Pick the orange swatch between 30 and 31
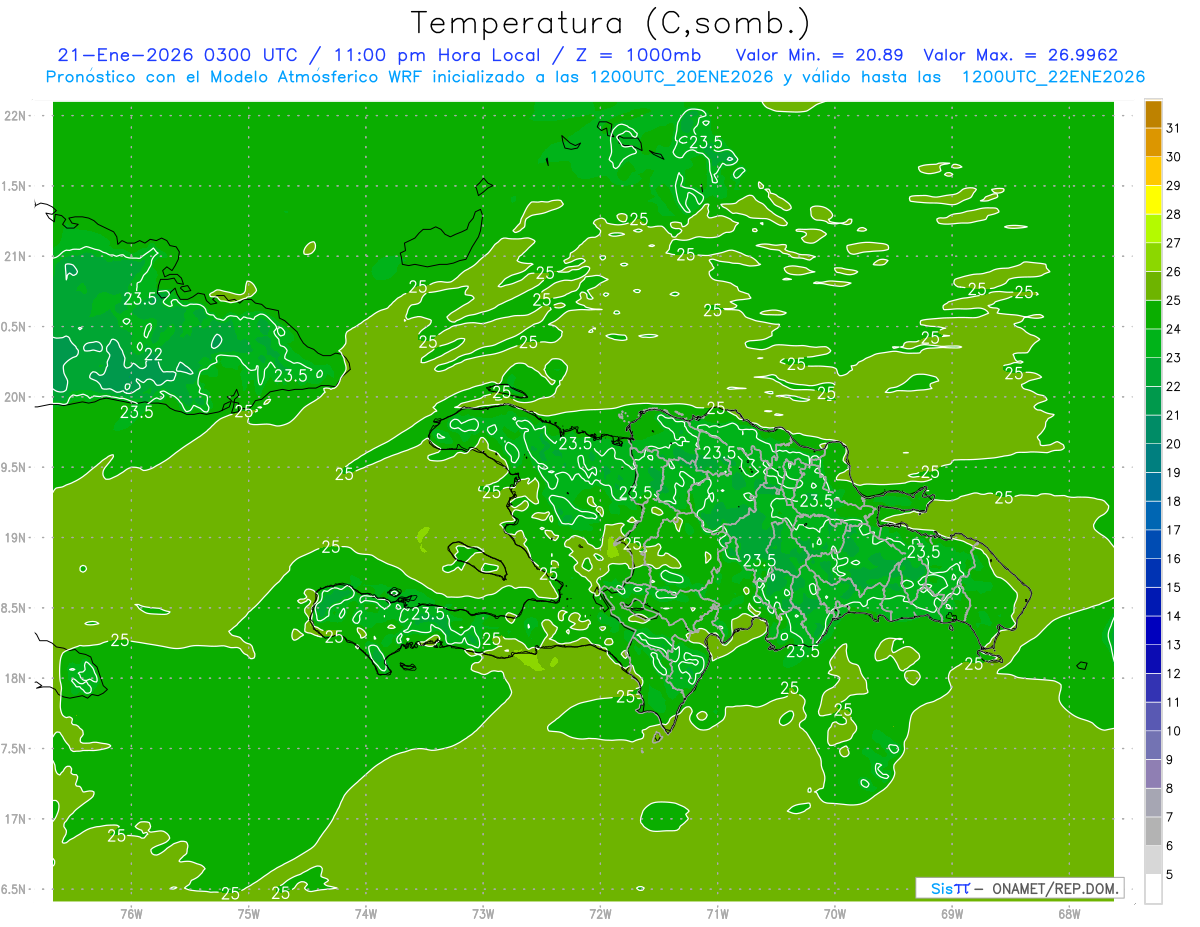This screenshot has height=927, width=1200. (1153, 143)
